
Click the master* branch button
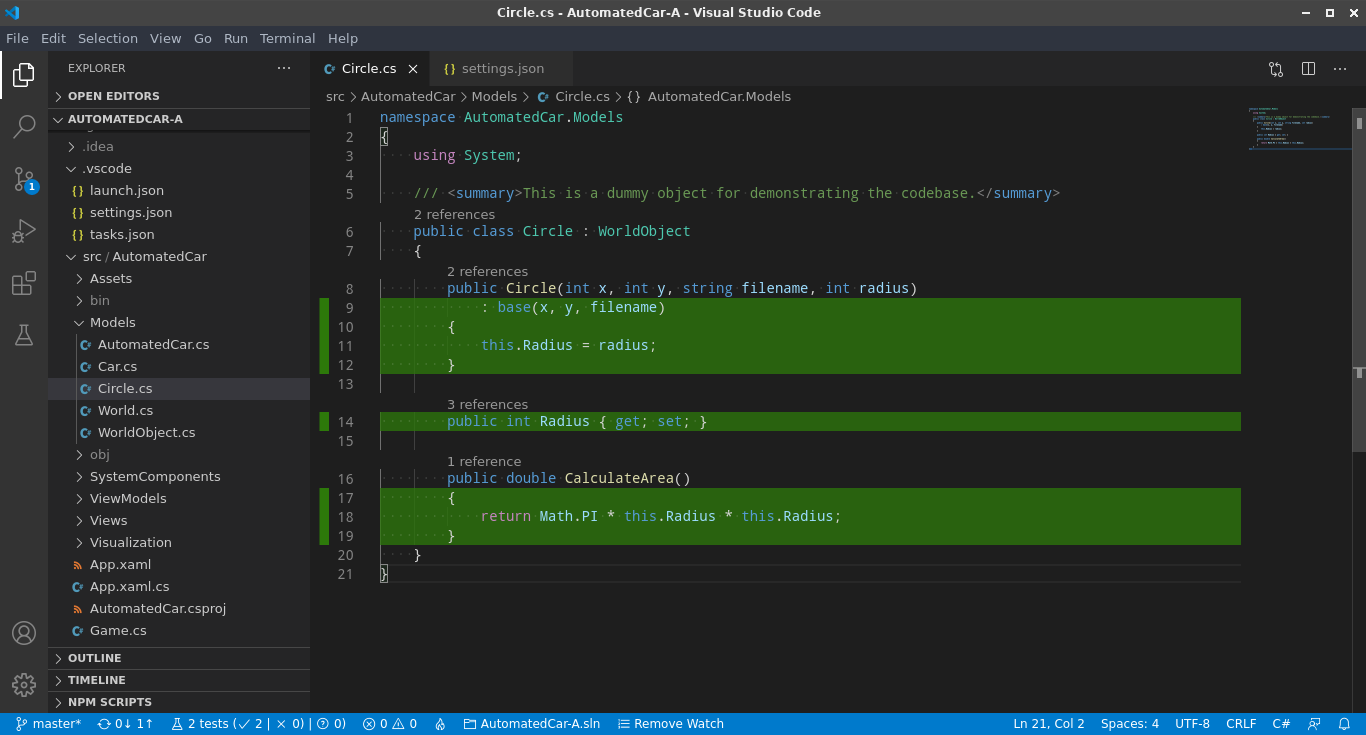pos(48,724)
